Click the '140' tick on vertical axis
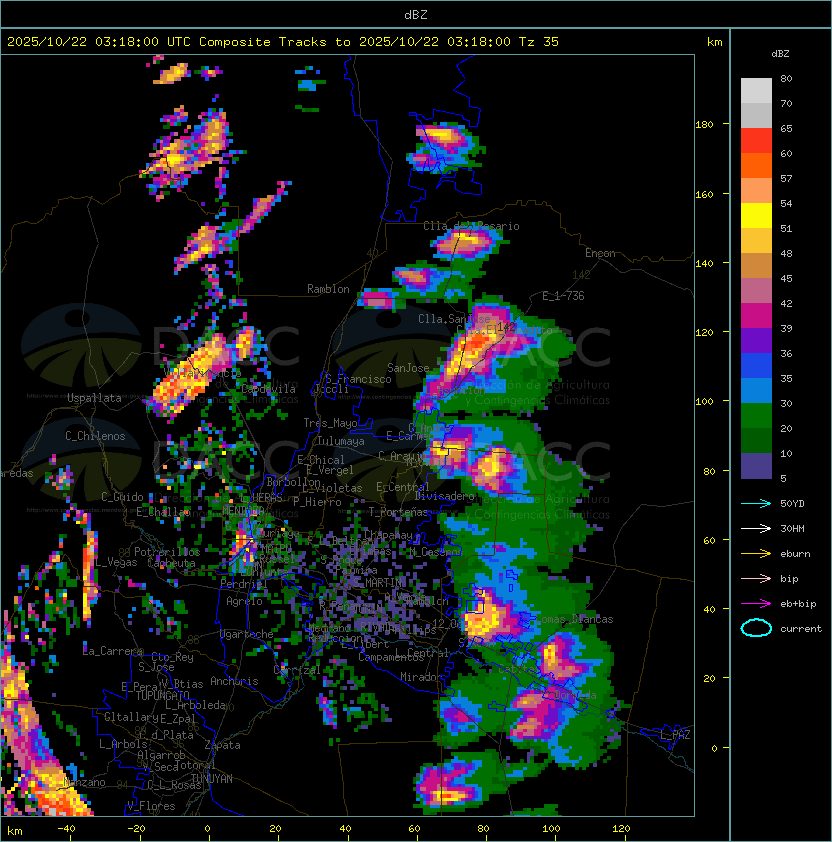Viewport: 832px width, 842px height. pyautogui.click(x=704, y=264)
